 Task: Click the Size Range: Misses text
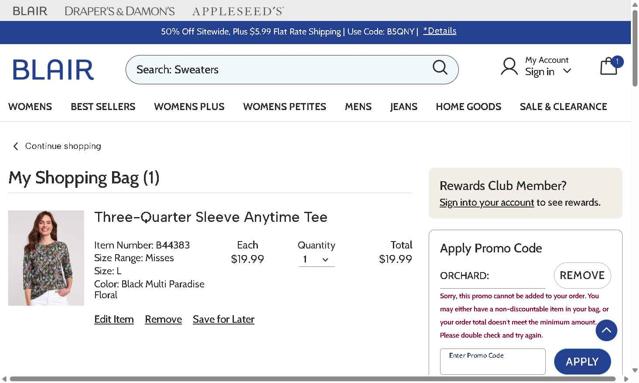(x=134, y=258)
